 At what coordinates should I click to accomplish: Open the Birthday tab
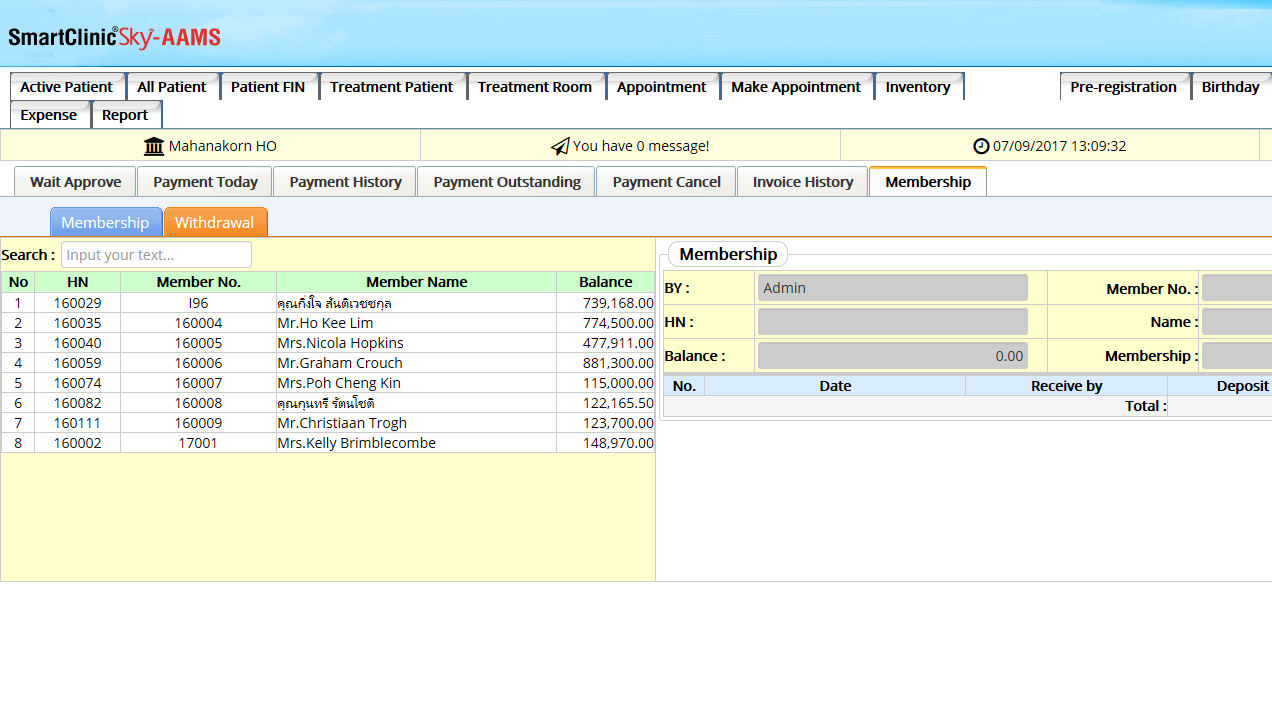(x=1230, y=87)
